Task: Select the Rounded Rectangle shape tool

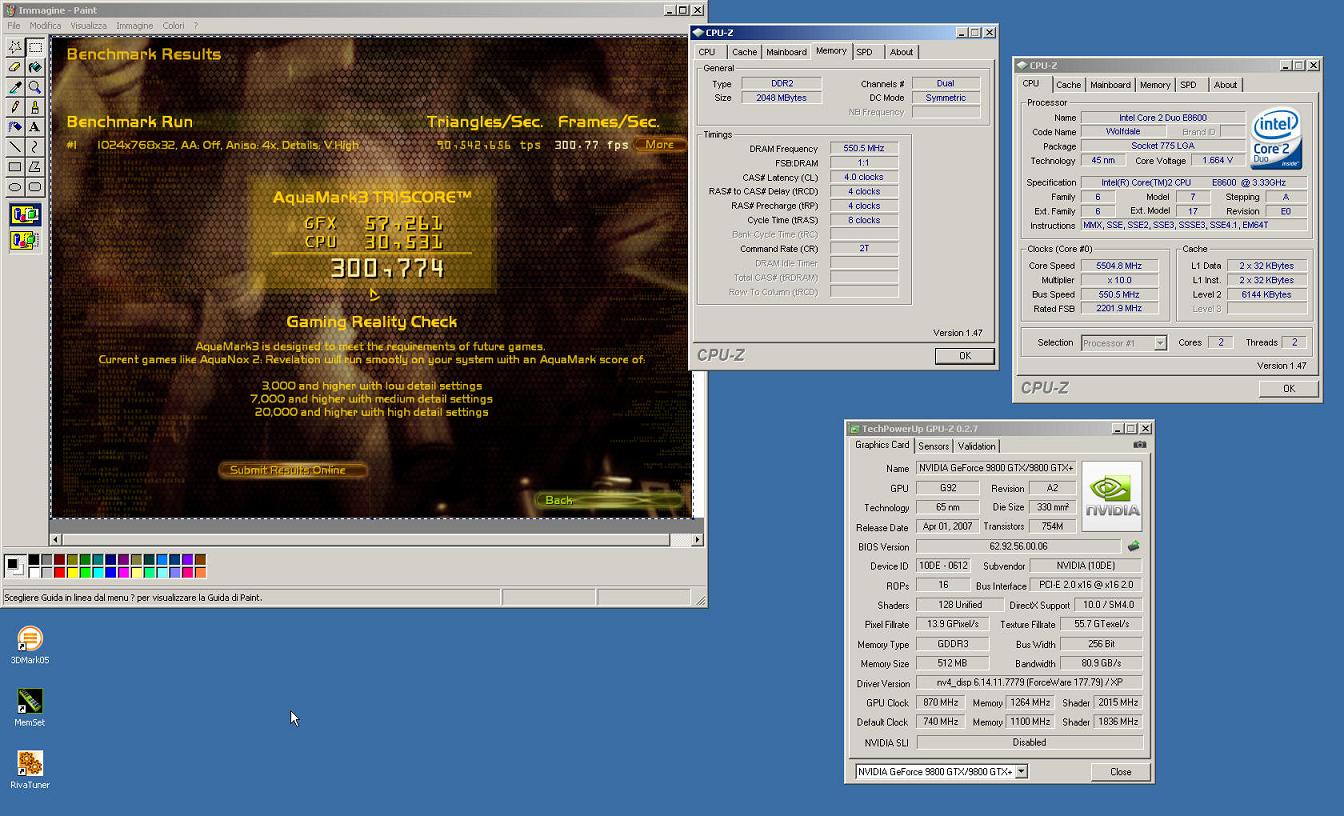Action: (35, 187)
